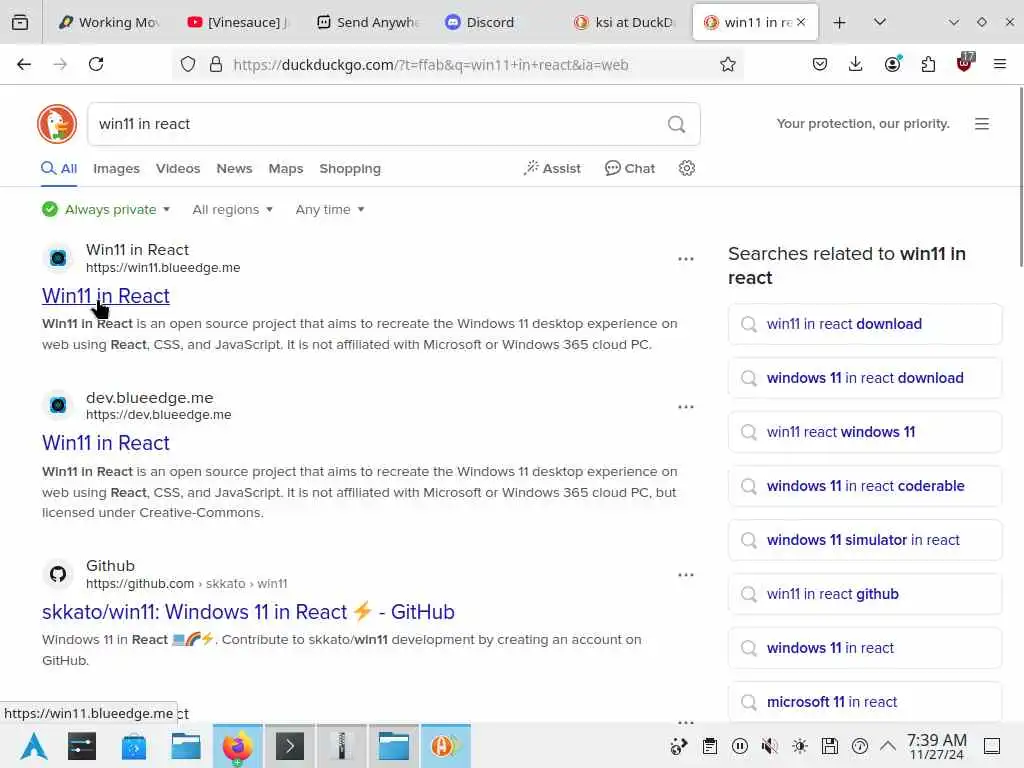
Task: Open the Firefox downloads panel
Action: click(x=856, y=64)
